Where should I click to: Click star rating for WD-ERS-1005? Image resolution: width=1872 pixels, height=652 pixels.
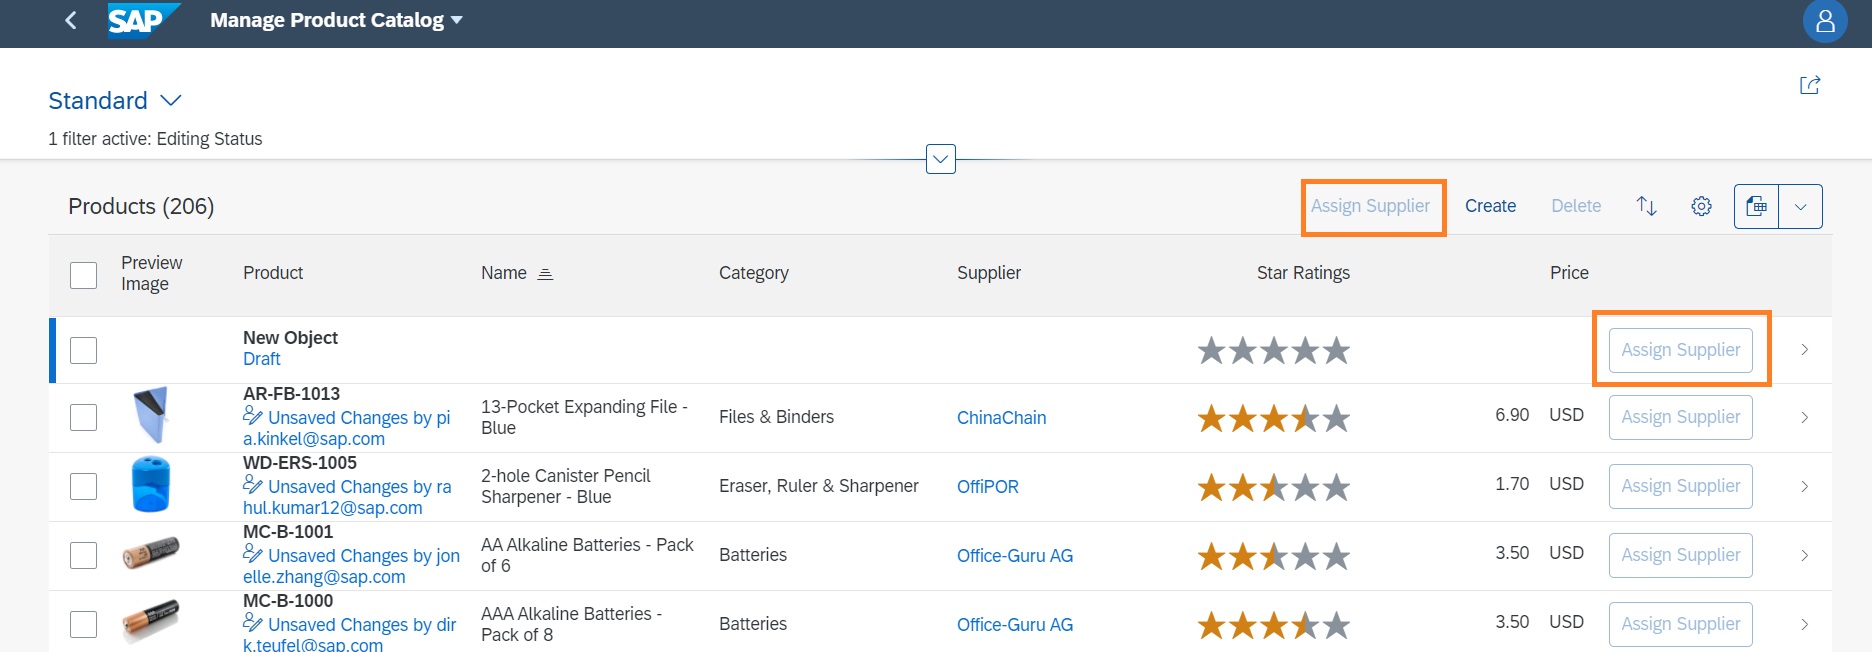(1273, 487)
